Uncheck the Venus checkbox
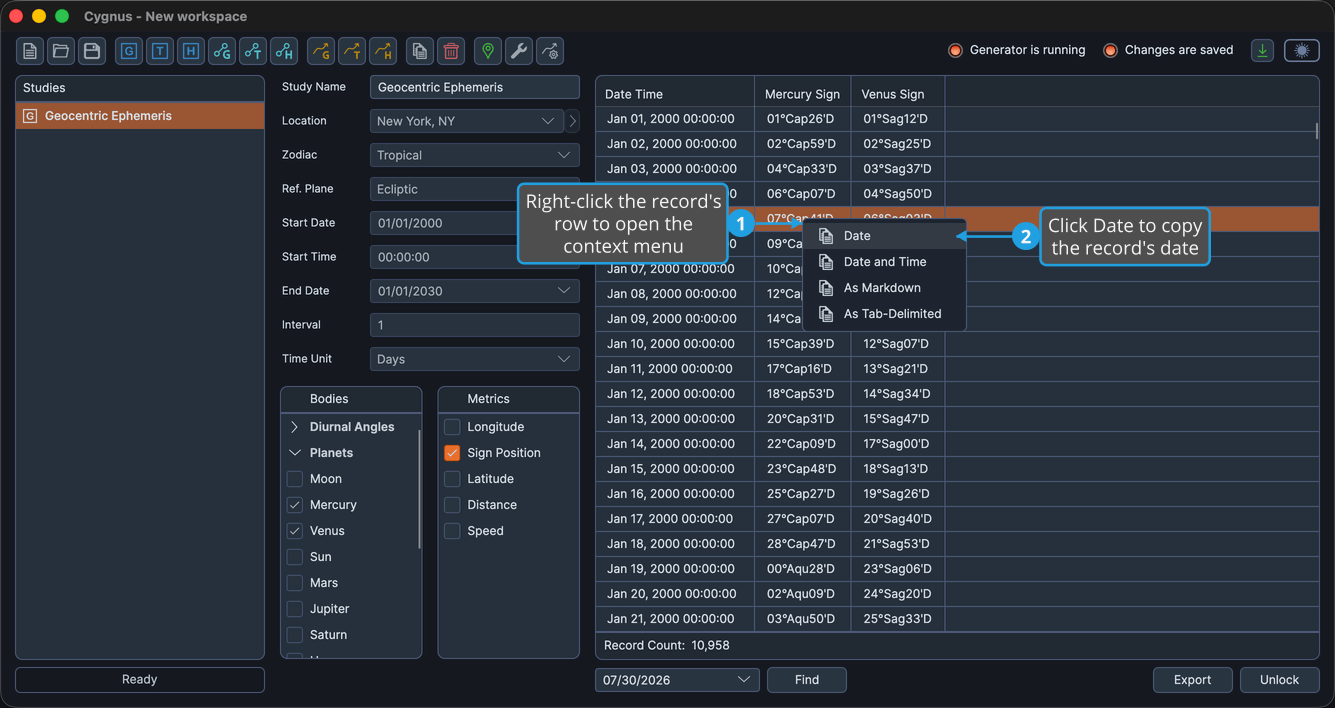This screenshot has height=708, width=1335. pyautogui.click(x=295, y=531)
